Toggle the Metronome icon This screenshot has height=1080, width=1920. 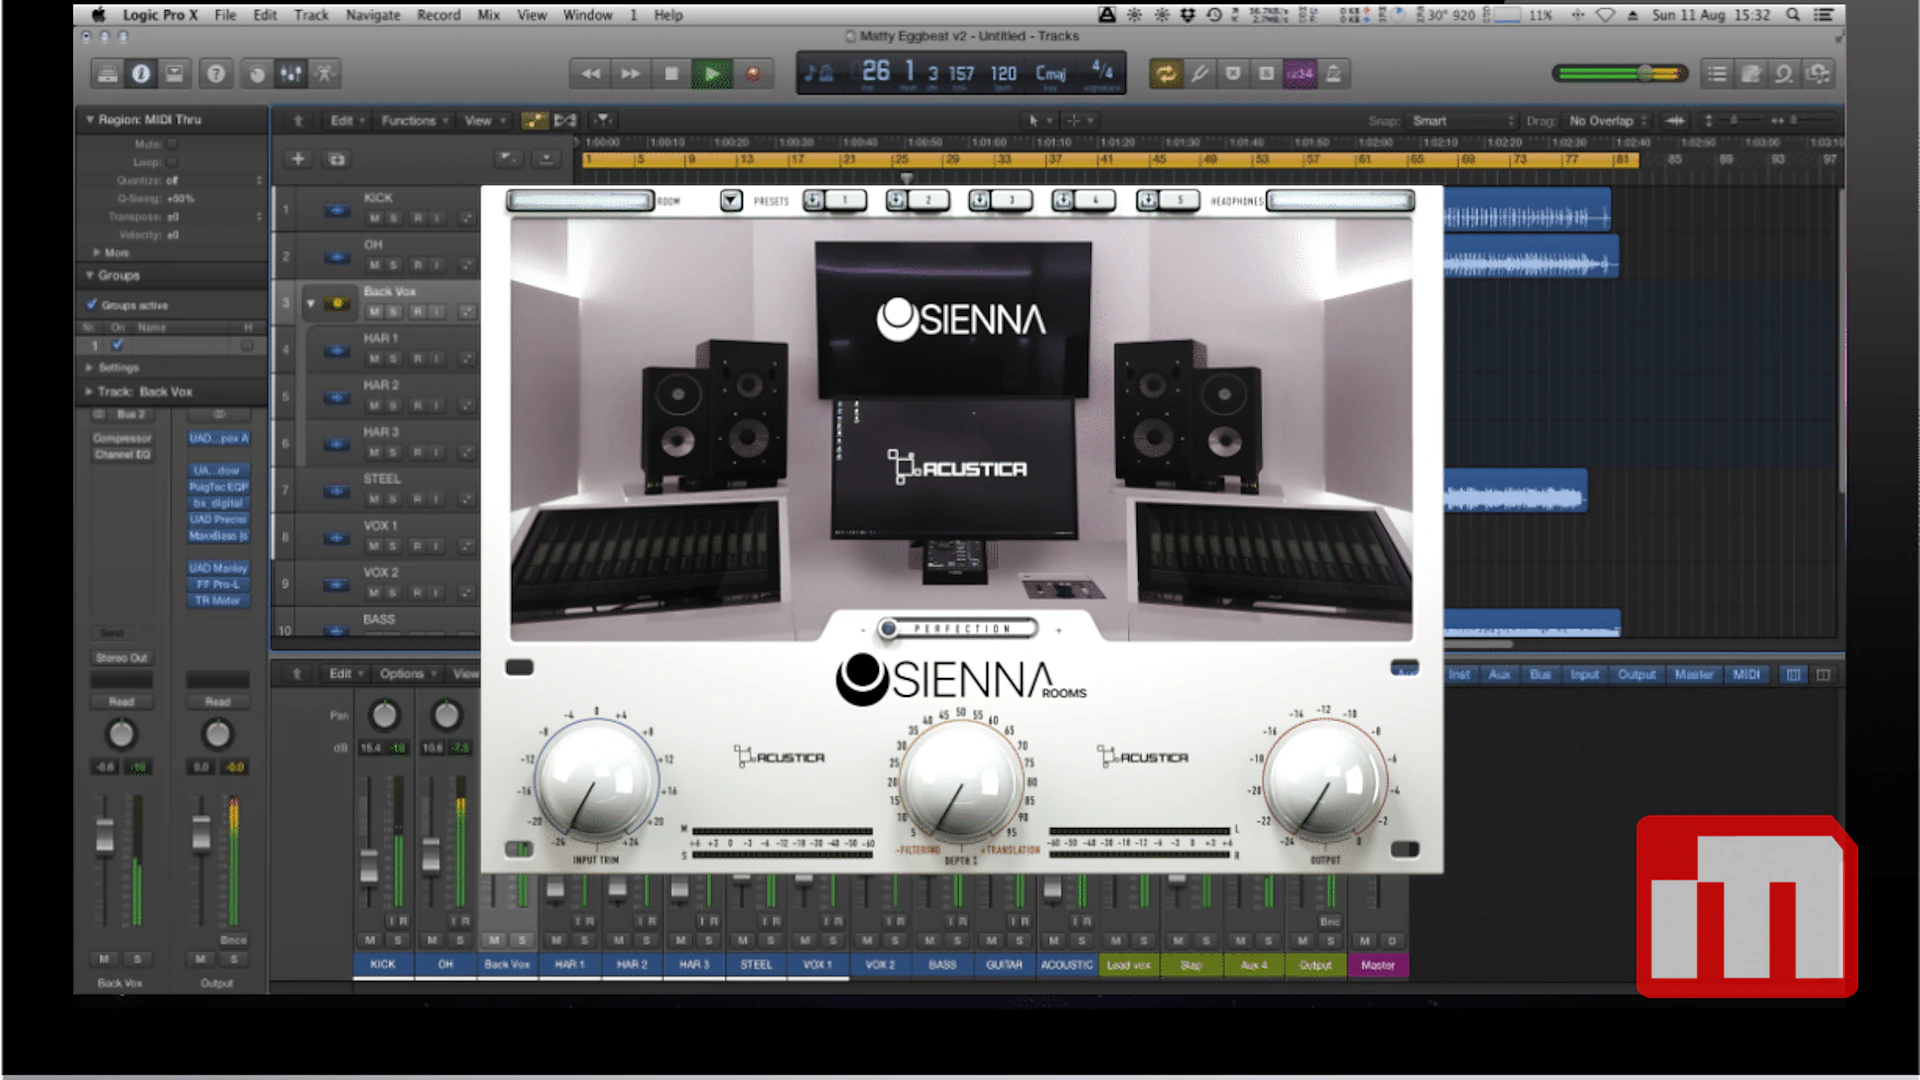pos(1334,73)
